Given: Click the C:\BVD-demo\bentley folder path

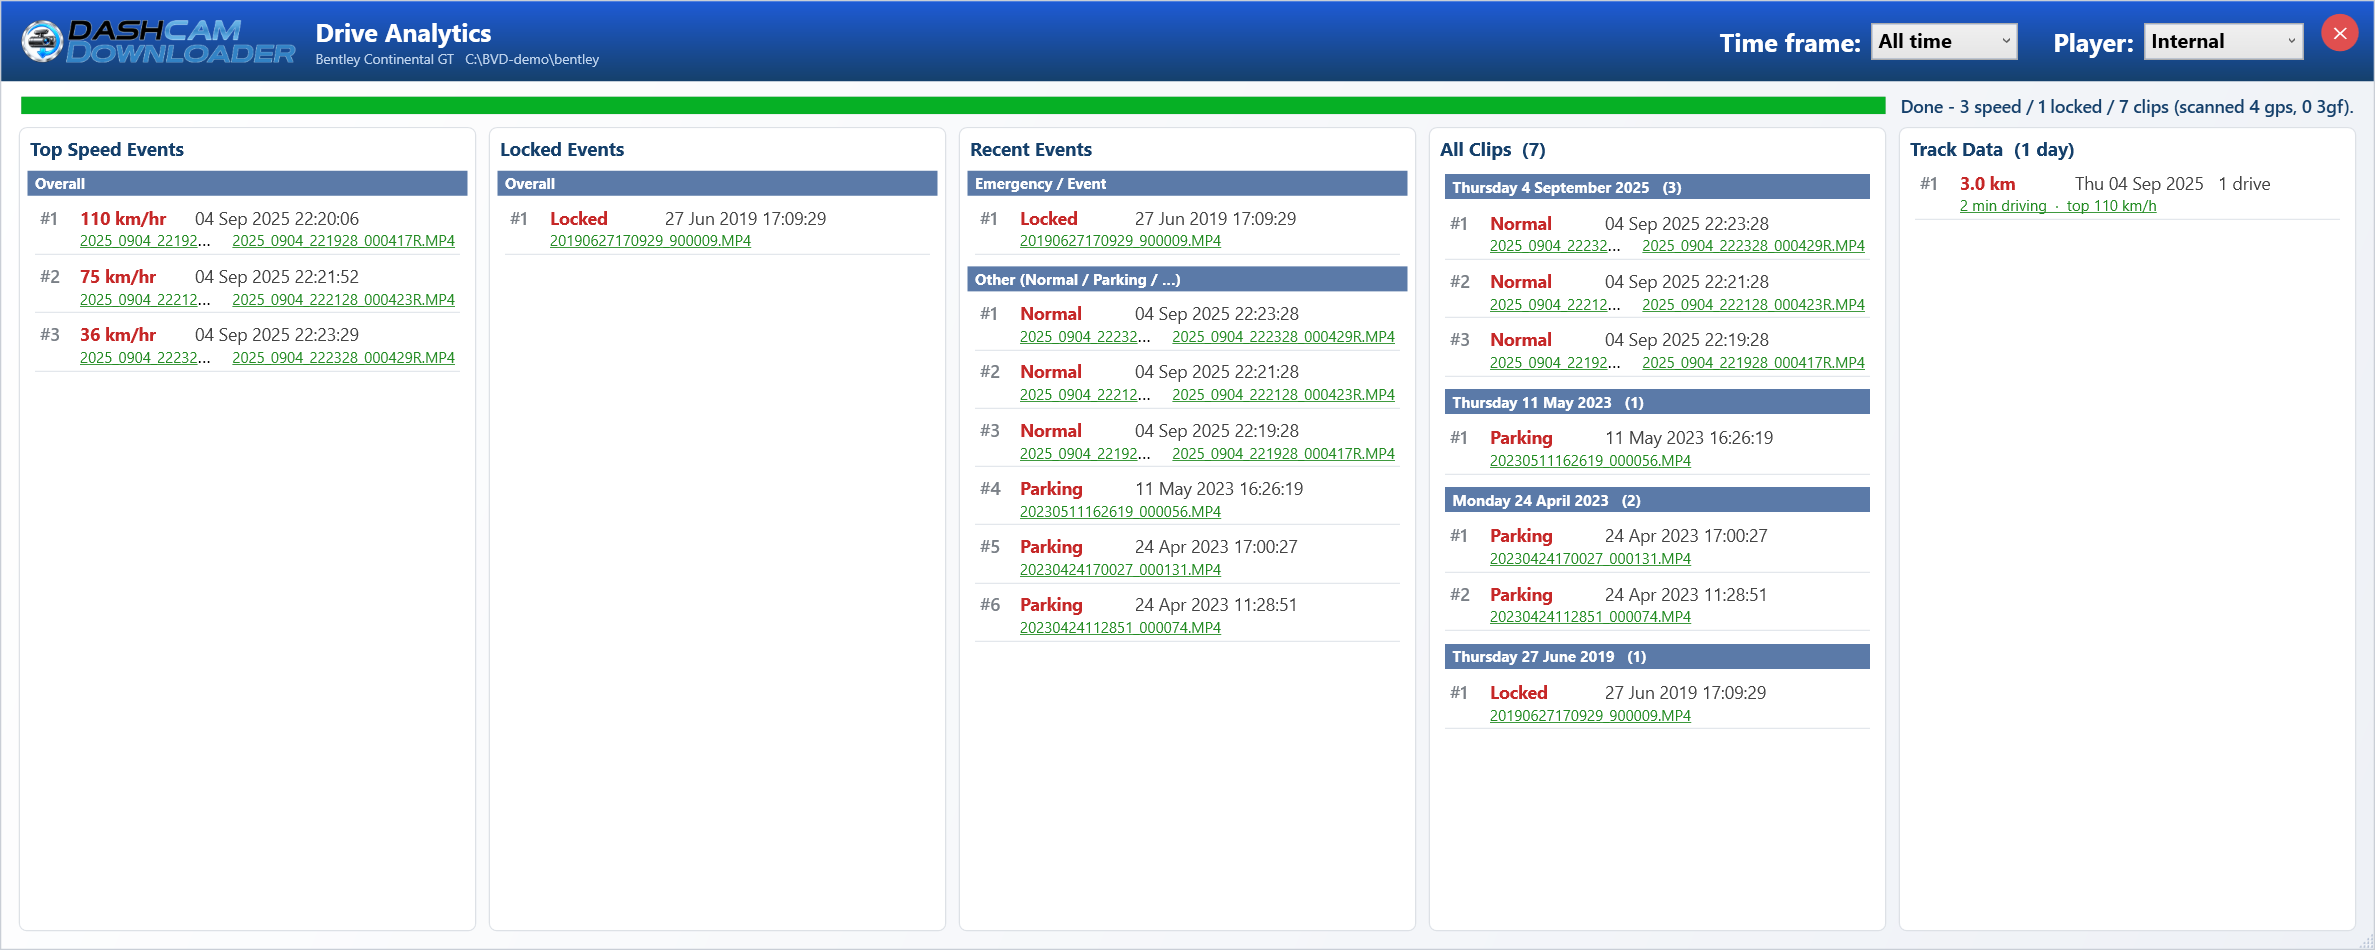Looking at the screenshot, I should click(x=532, y=60).
